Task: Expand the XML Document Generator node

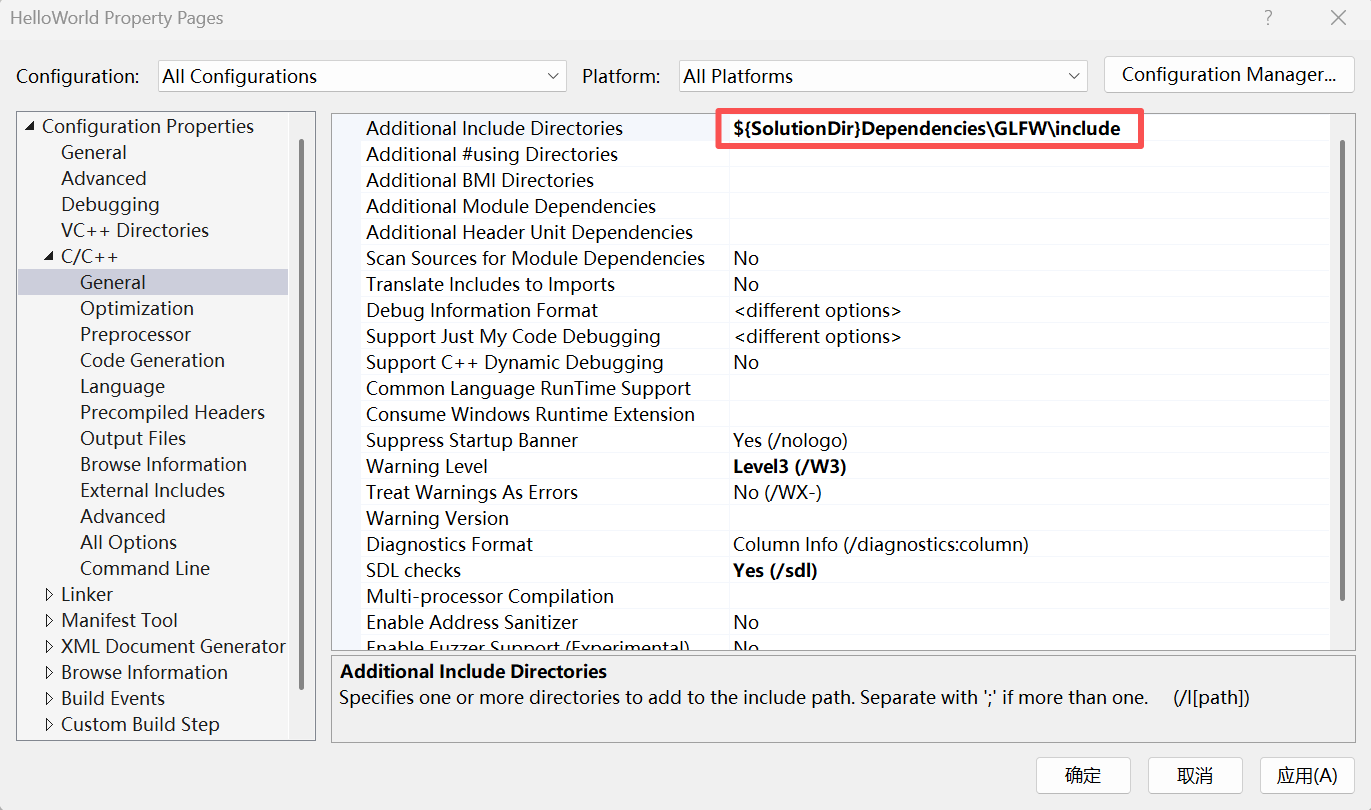Action: pyautogui.click(x=49, y=647)
